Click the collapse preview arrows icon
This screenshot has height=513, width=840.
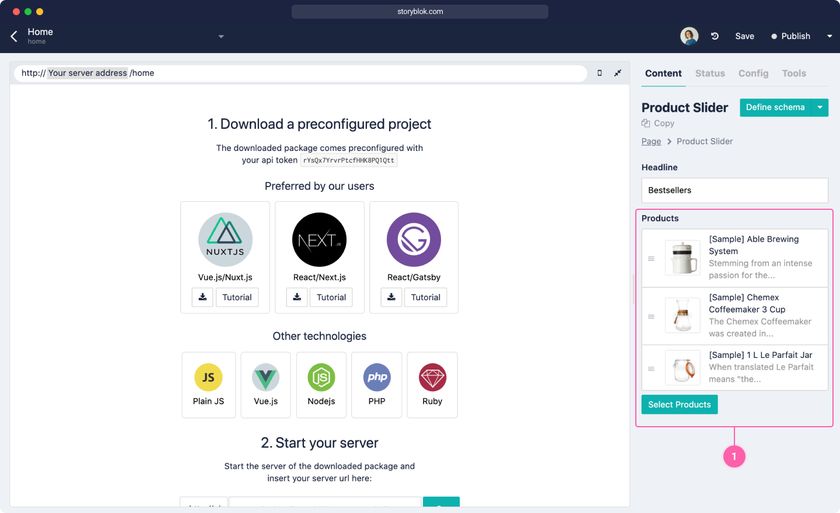coord(618,73)
